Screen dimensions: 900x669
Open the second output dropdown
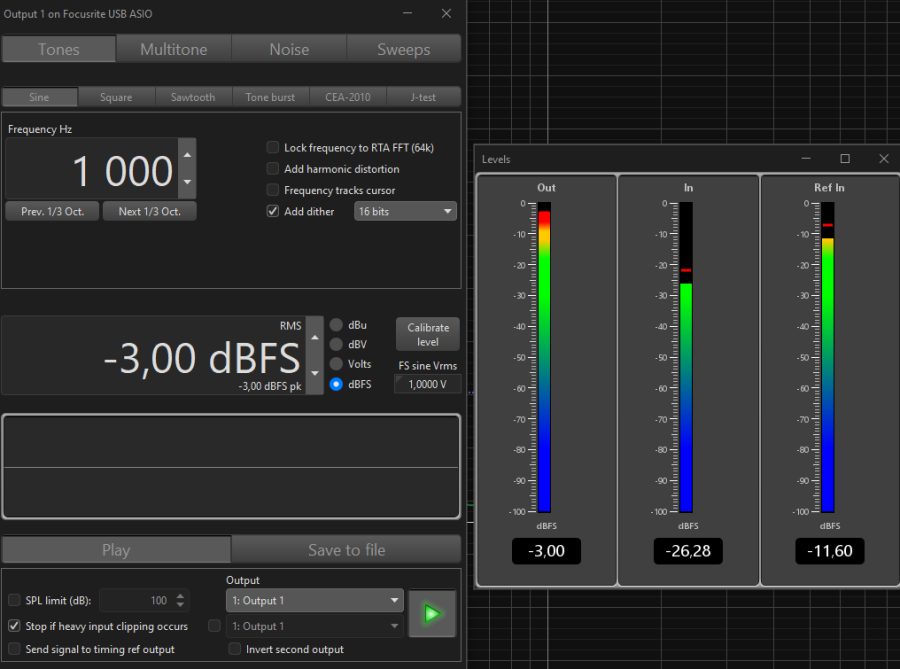(x=315, y=626)
